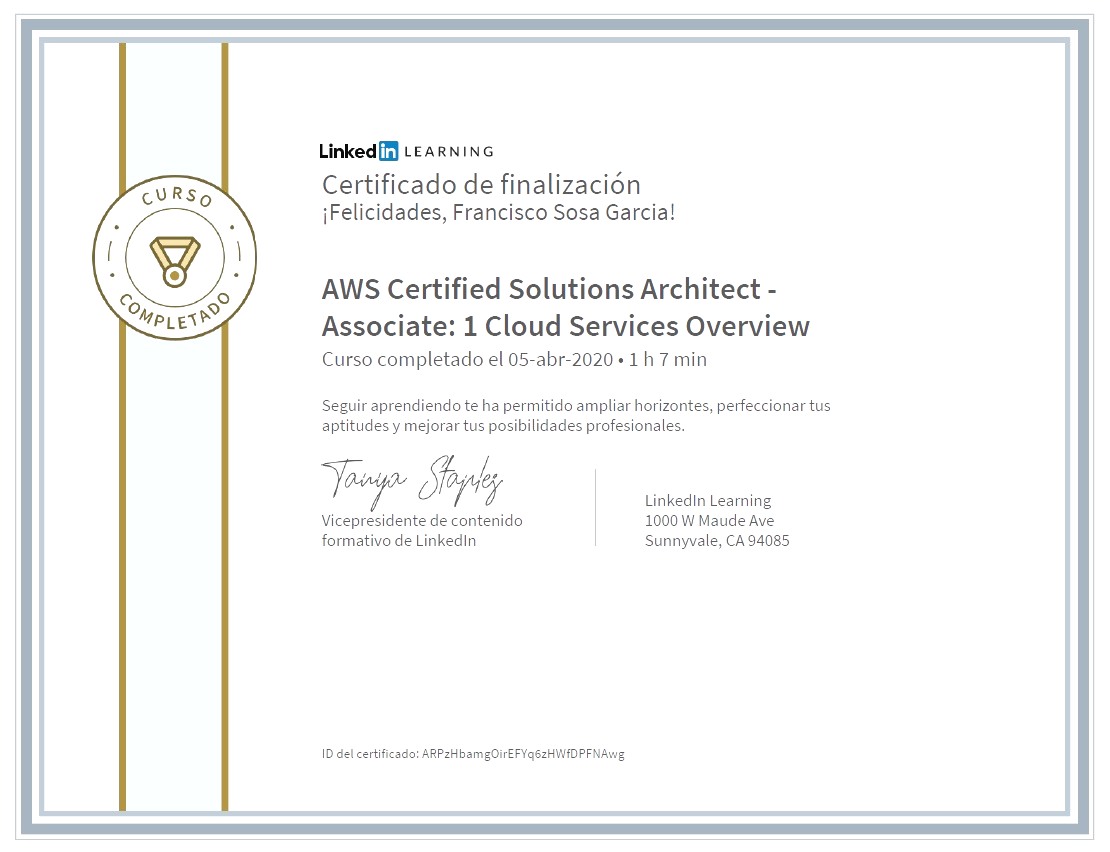Click the Tanya Staples signature
Image resolution: width=1110 pixels, height=852 pixels.
[412, 482]
